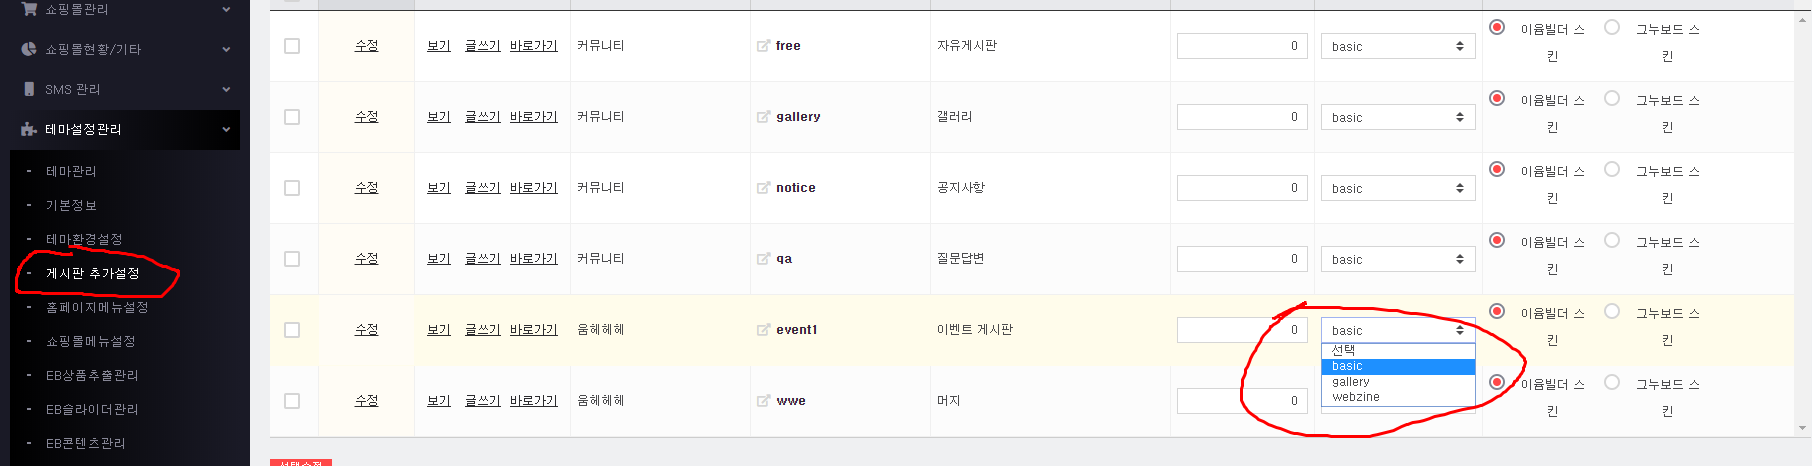Click external link icon beside qa
This screenshot has width=1812, height=466.
click(x=763, y=259)
